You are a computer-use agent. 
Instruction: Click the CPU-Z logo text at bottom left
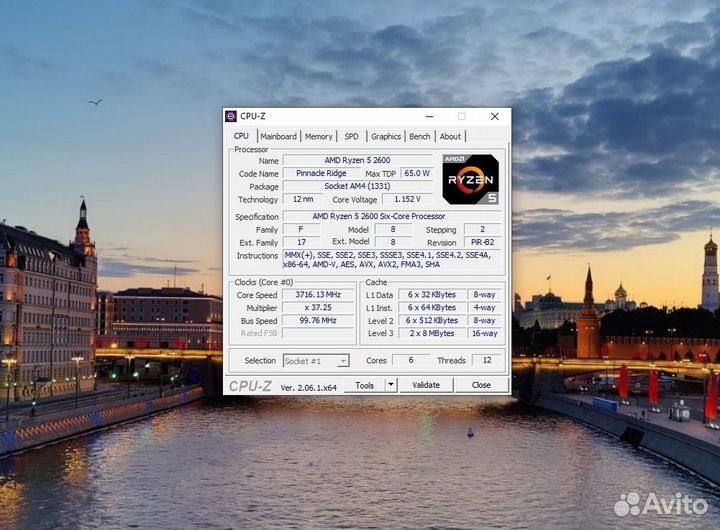pyautogui.click(x=250, y=386)
